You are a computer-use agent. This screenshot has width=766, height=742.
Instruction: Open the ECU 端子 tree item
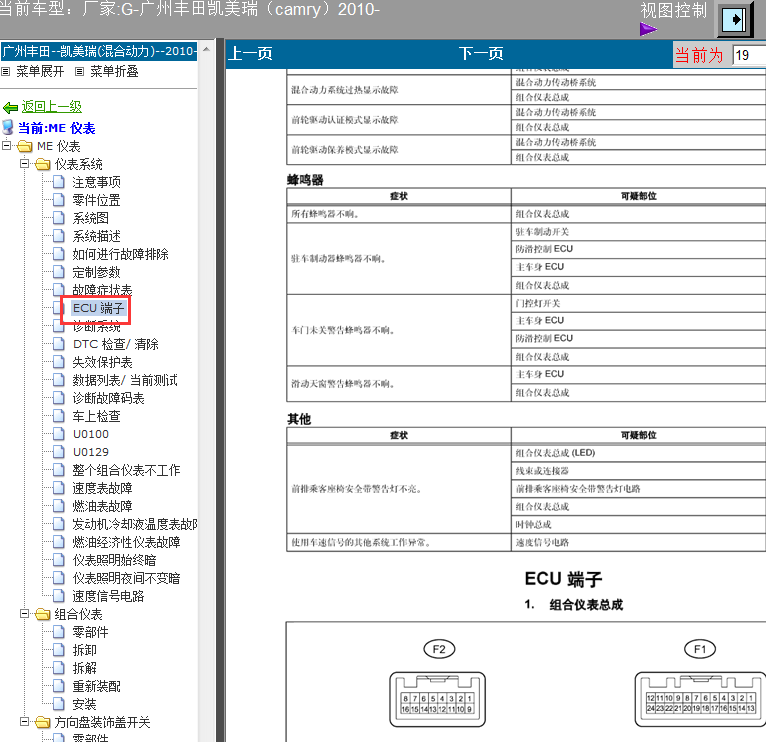point(99,308)
